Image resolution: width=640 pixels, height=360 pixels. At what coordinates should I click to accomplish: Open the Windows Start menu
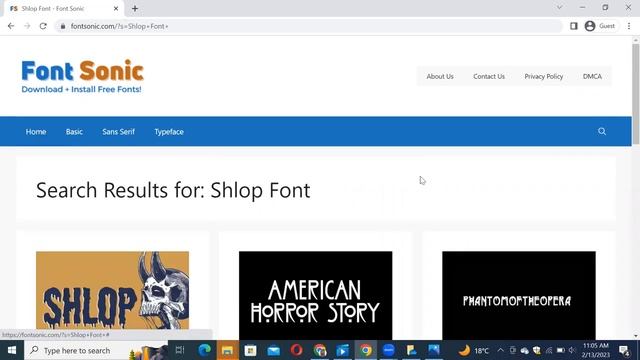pos(12,350)
